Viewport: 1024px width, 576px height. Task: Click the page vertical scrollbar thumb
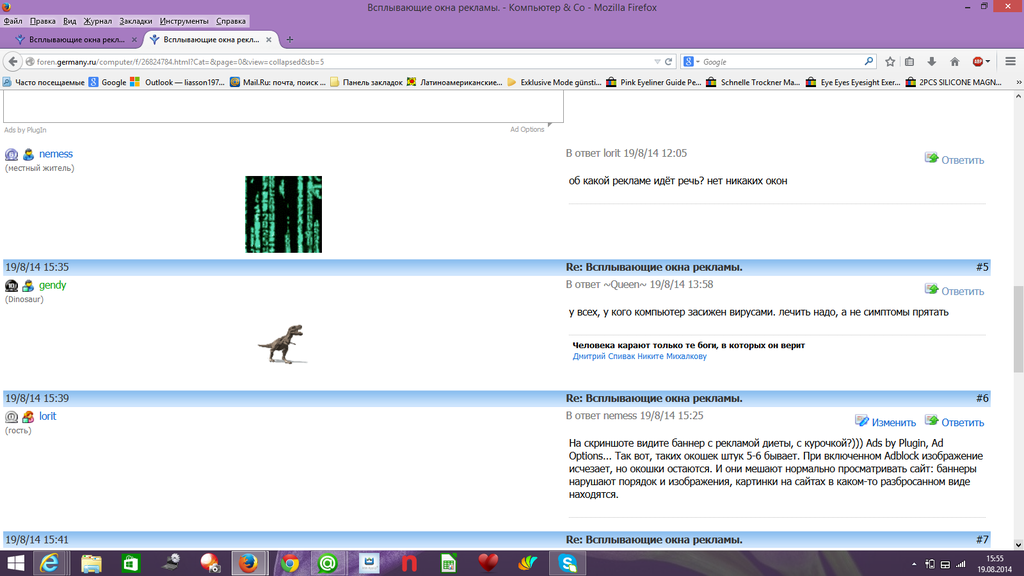pyautogui.click(x=1018, y=328)
